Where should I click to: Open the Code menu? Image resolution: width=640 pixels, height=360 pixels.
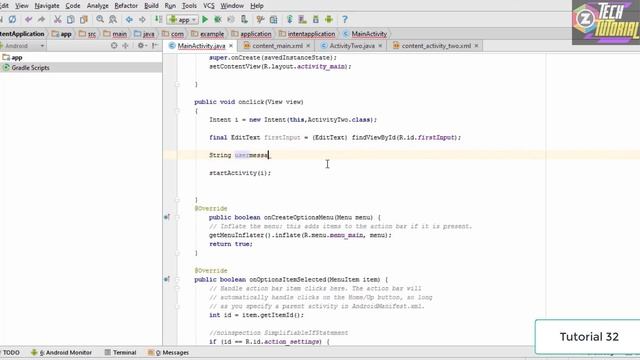click(73, 6)
